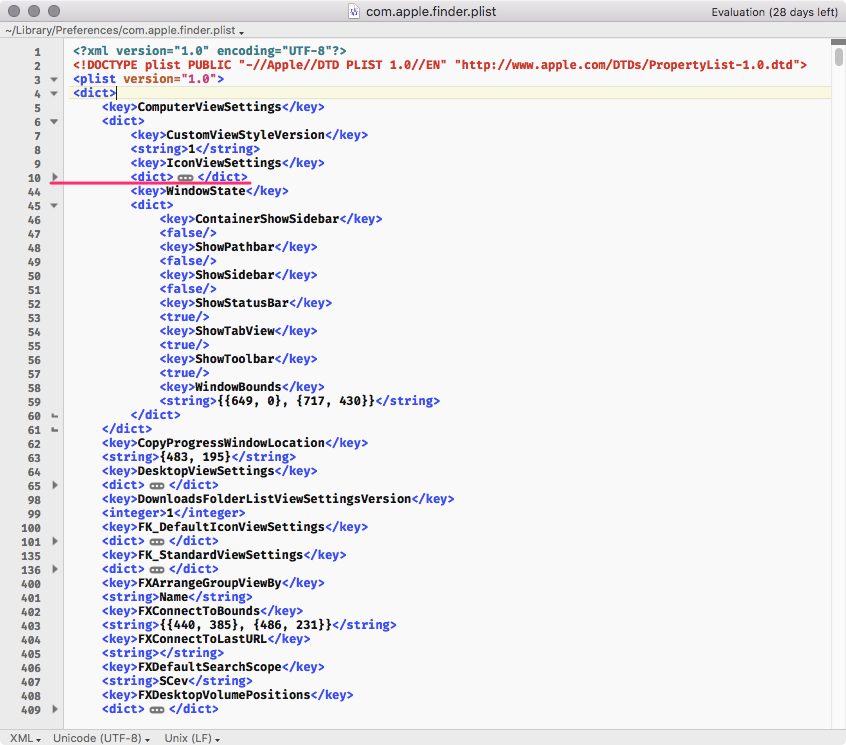Click the SCev string value
This screenshot has height=745, width=846.
[174, 682]
